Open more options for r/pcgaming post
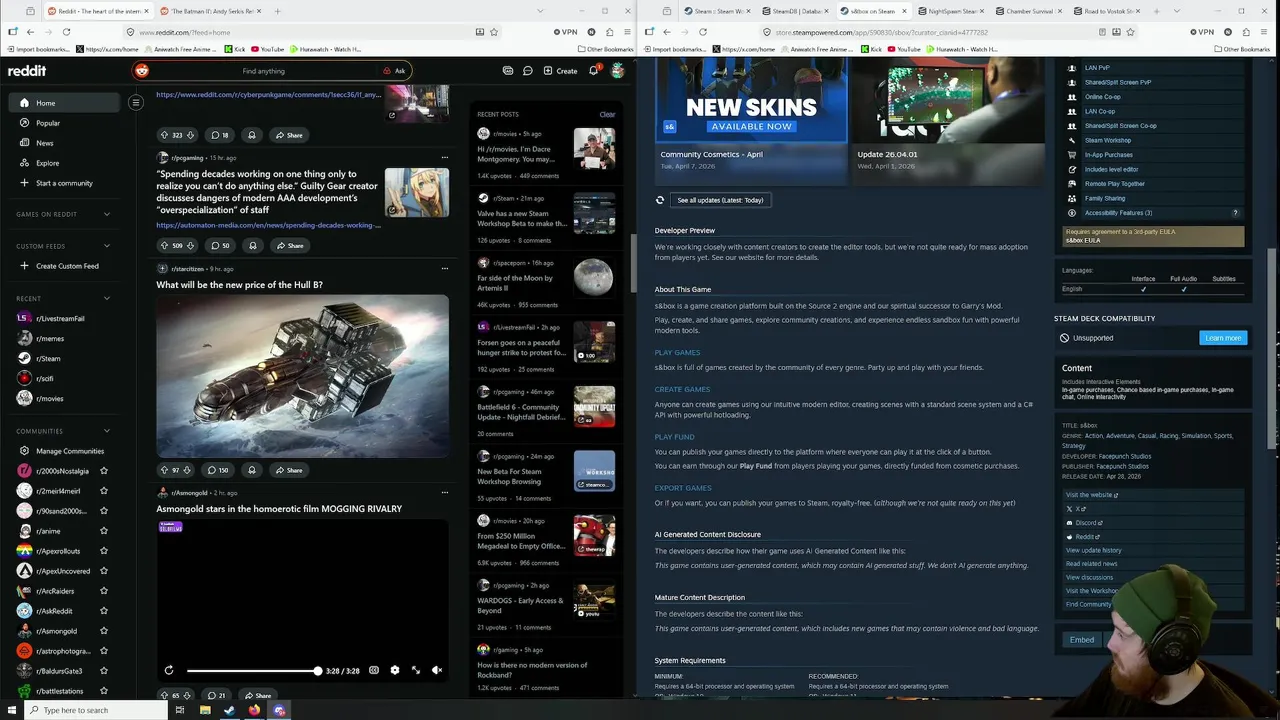This screenshot has width=1280, height=720. [445, 157]
